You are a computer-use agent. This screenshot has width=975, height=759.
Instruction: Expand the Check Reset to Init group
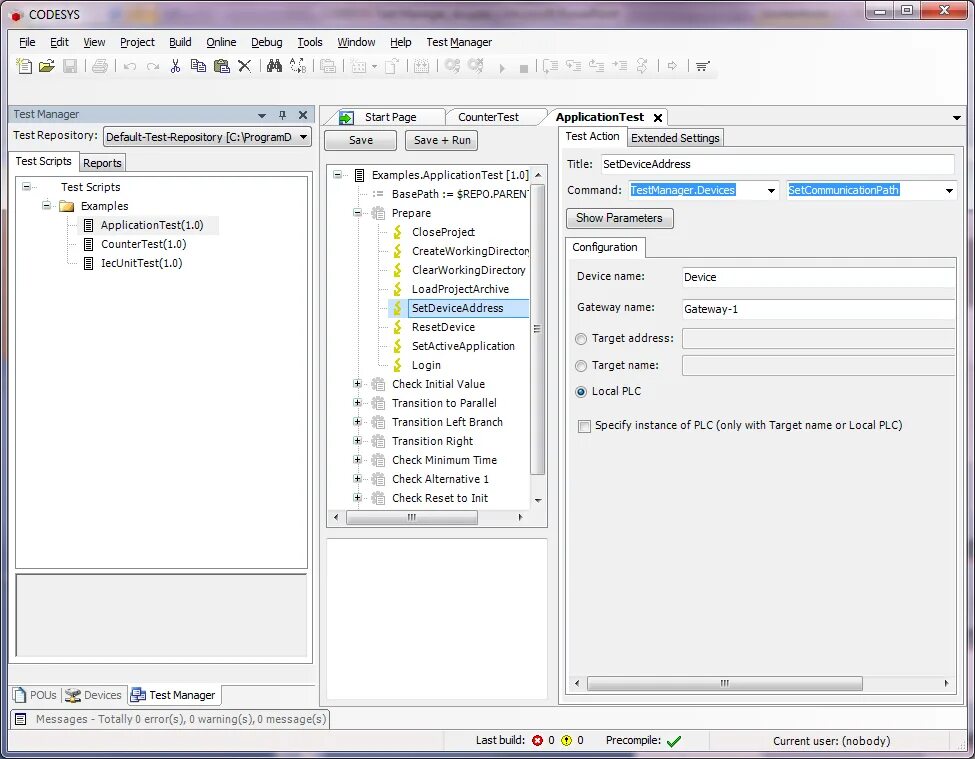[x=357, y=499]
